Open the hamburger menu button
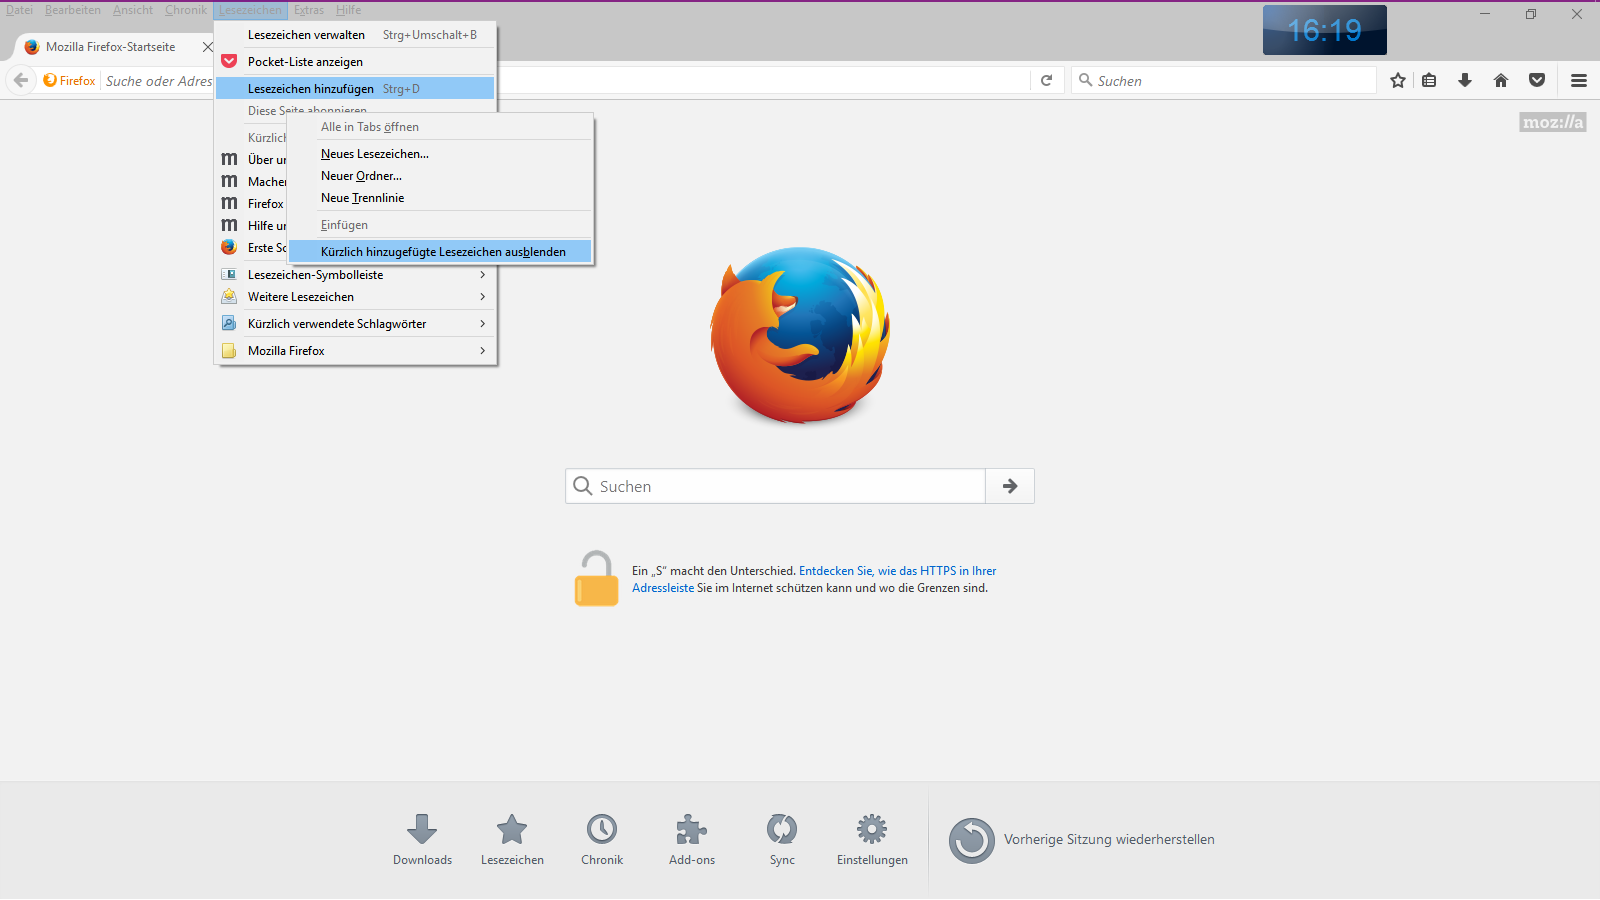The image size is (1600, 900). 1579,81
